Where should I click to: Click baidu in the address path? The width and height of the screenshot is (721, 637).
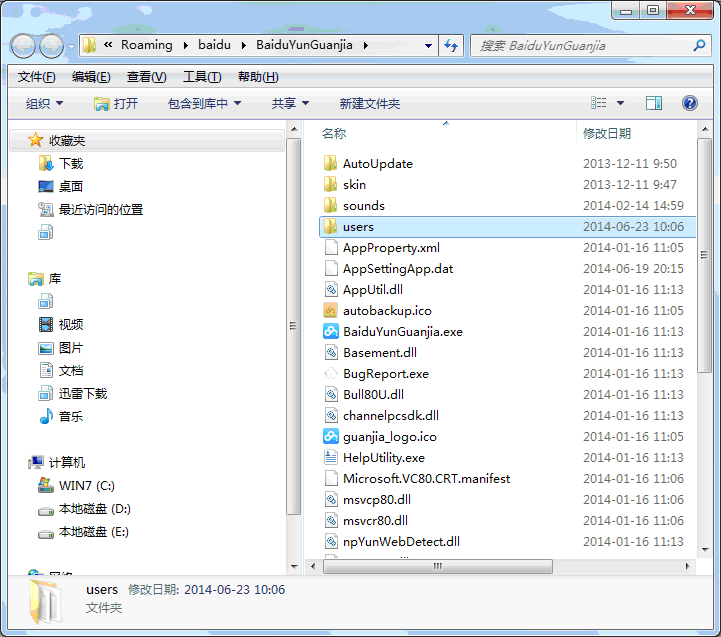pos(214,45)
